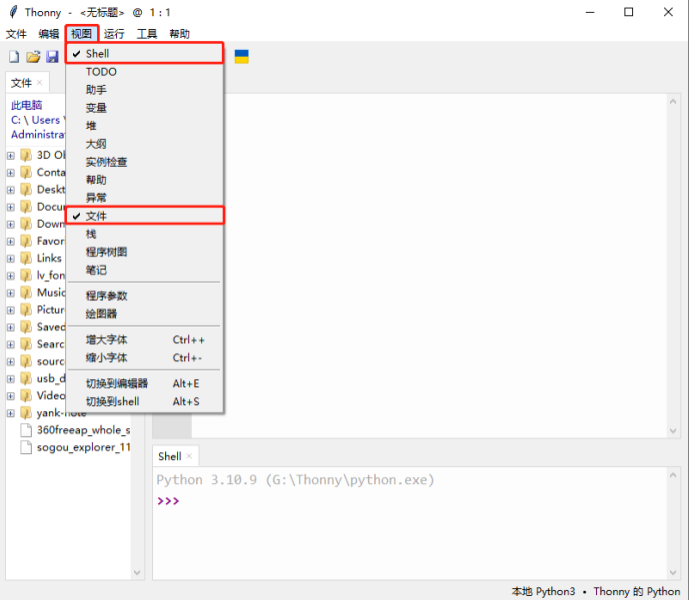Screen dimensions: 689x600
Task: Click the 此电脑 link in files panel
Action: (27, 105)
